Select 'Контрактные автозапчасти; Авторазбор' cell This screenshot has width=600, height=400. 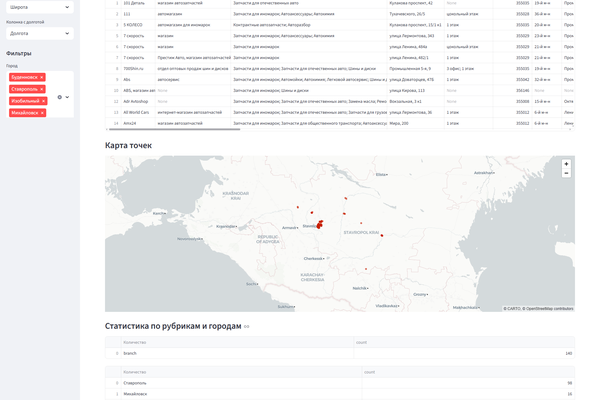click(x=309, y=25)
